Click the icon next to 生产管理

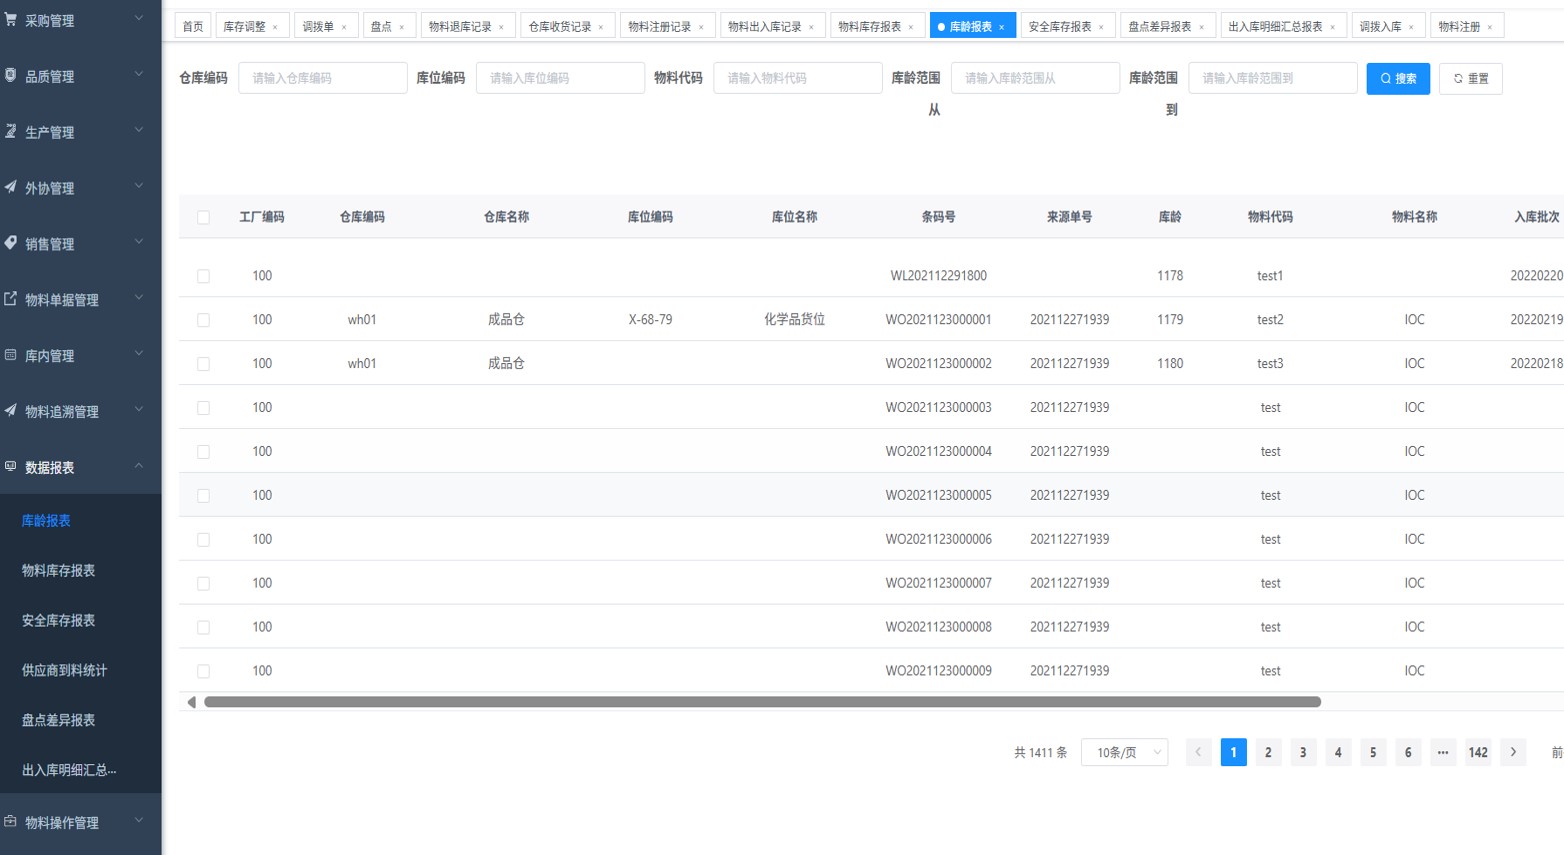pos(11,131)
